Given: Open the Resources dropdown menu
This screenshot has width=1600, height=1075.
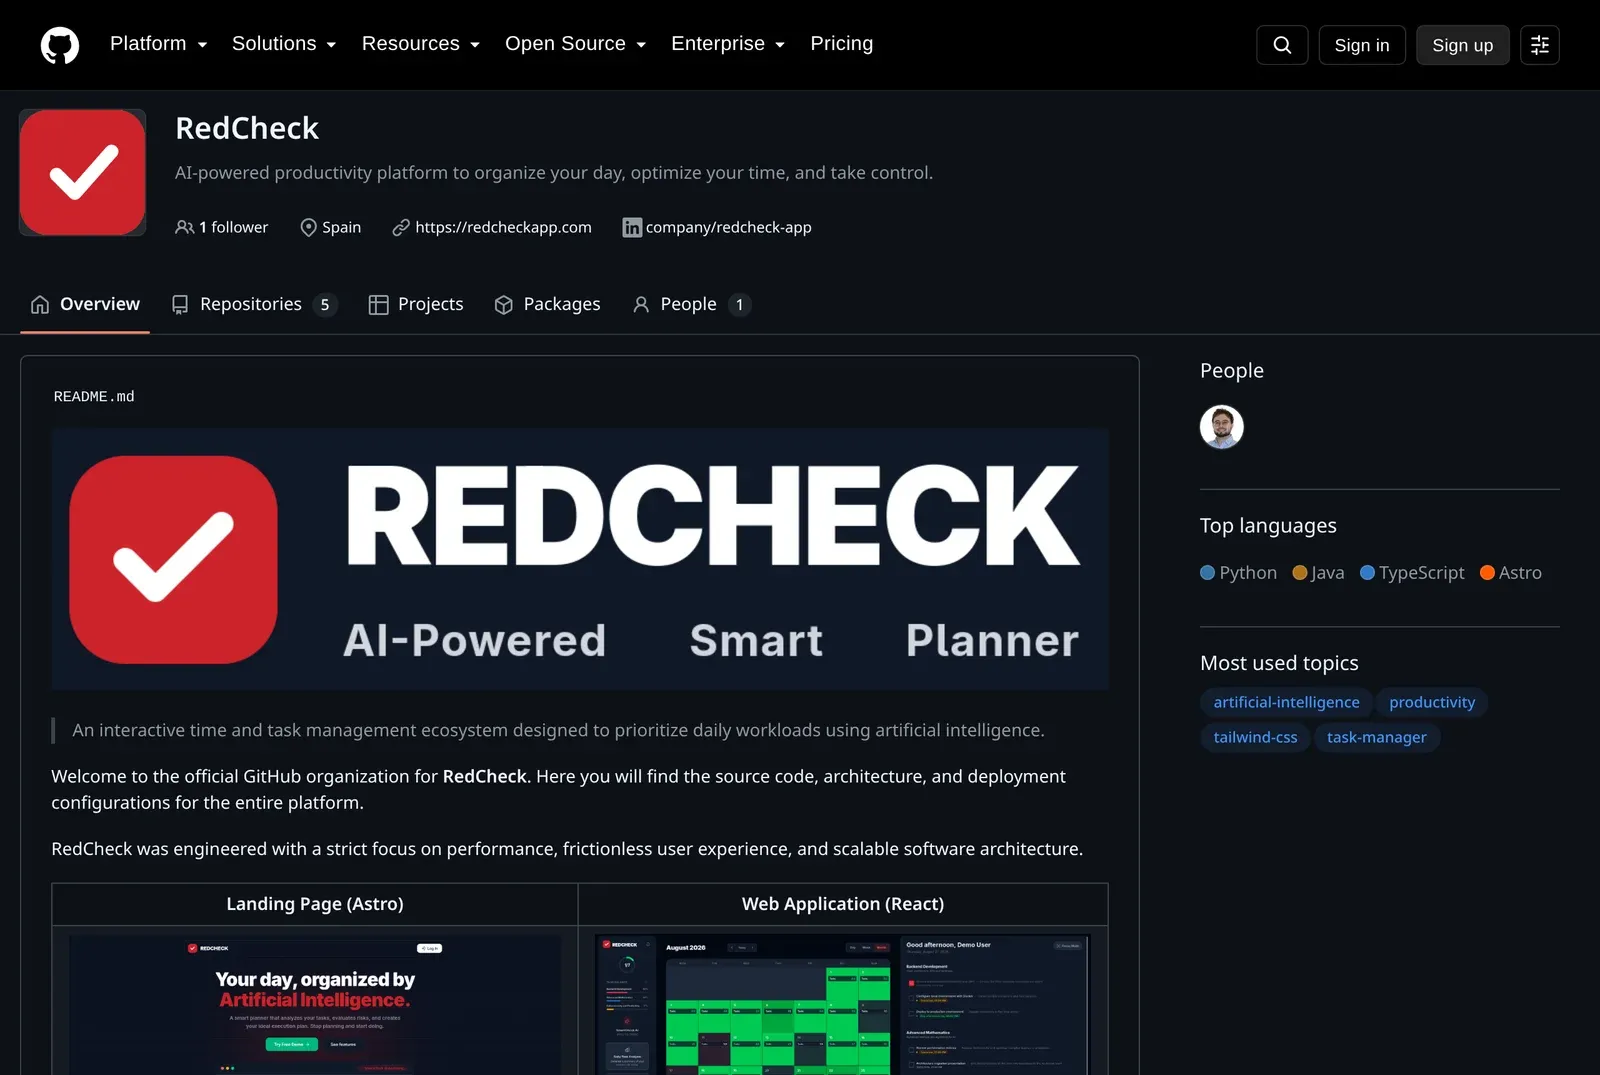Looking at the screenshot, I should (x=421, y=44).
